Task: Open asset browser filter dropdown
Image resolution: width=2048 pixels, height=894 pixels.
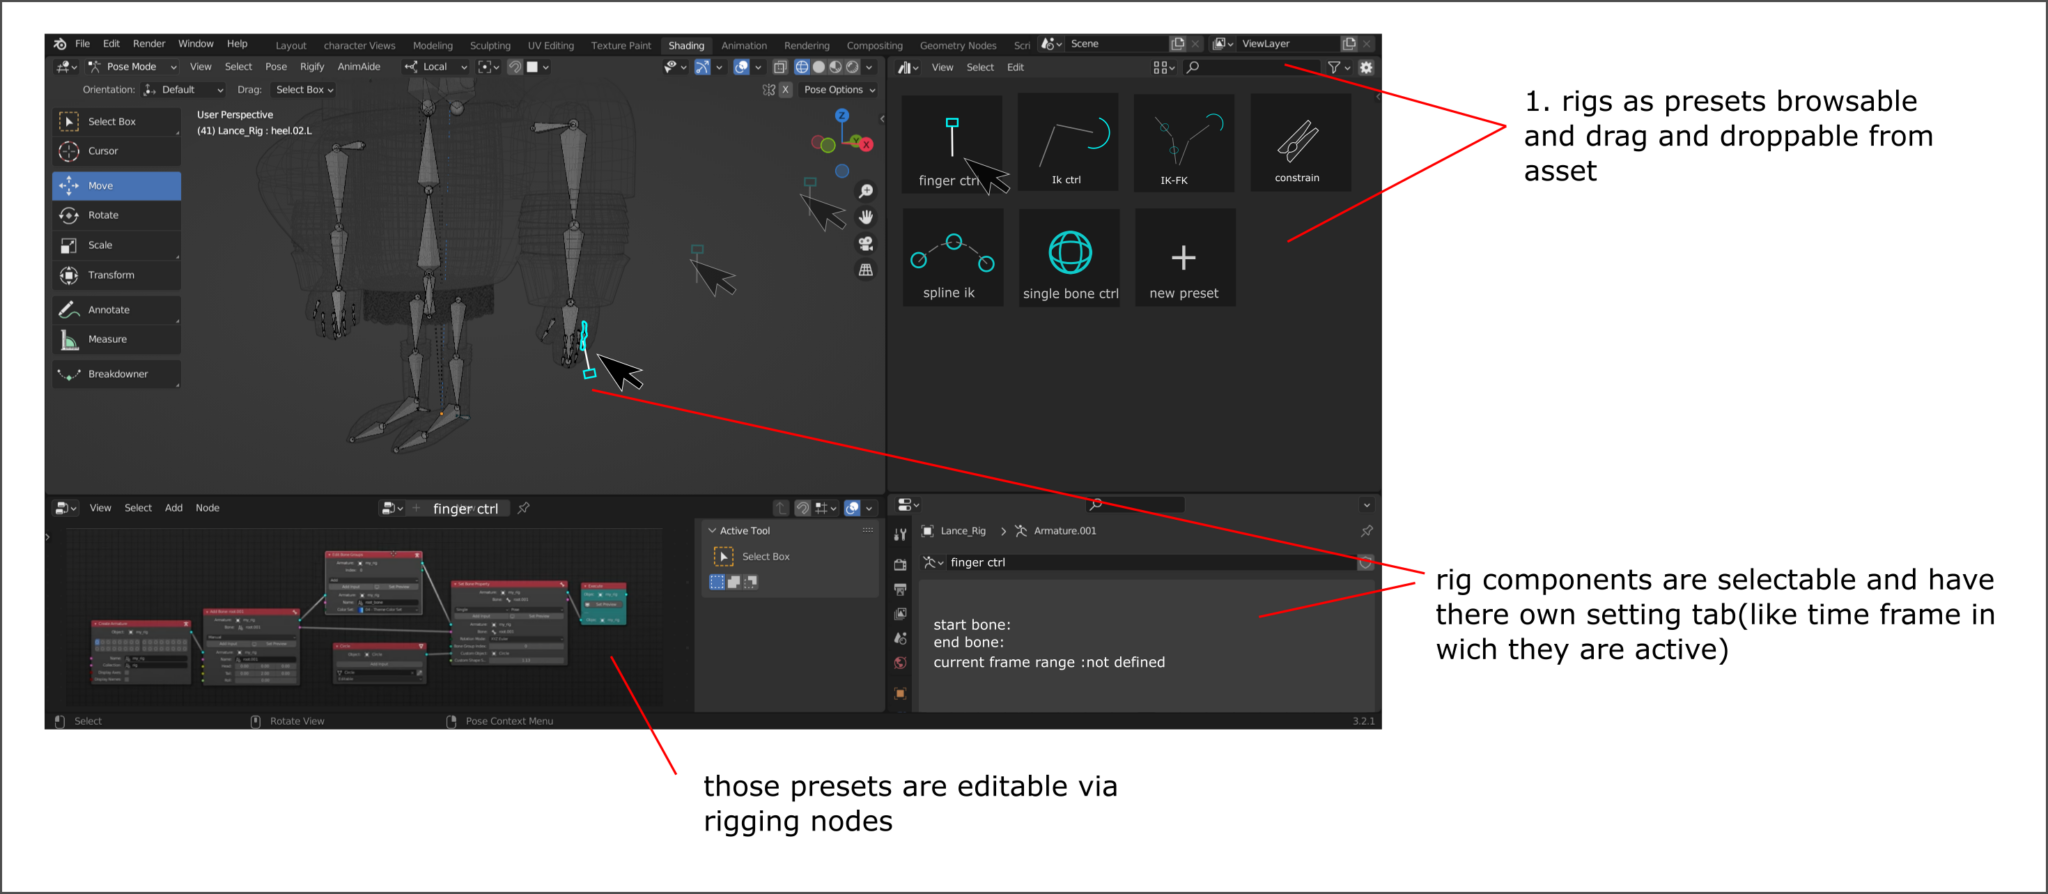Action: coord(1338,68)
